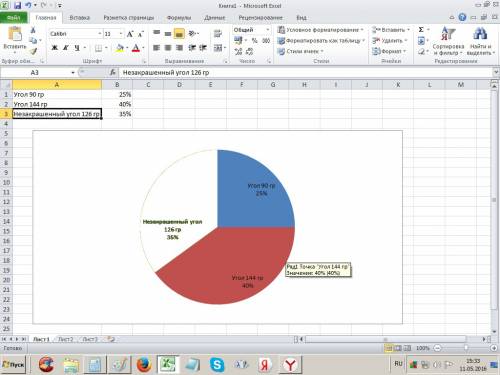Click the thousands separator 000 icon
The width and height of the screenshot is (500, 375).
click(x=266, y=41)
